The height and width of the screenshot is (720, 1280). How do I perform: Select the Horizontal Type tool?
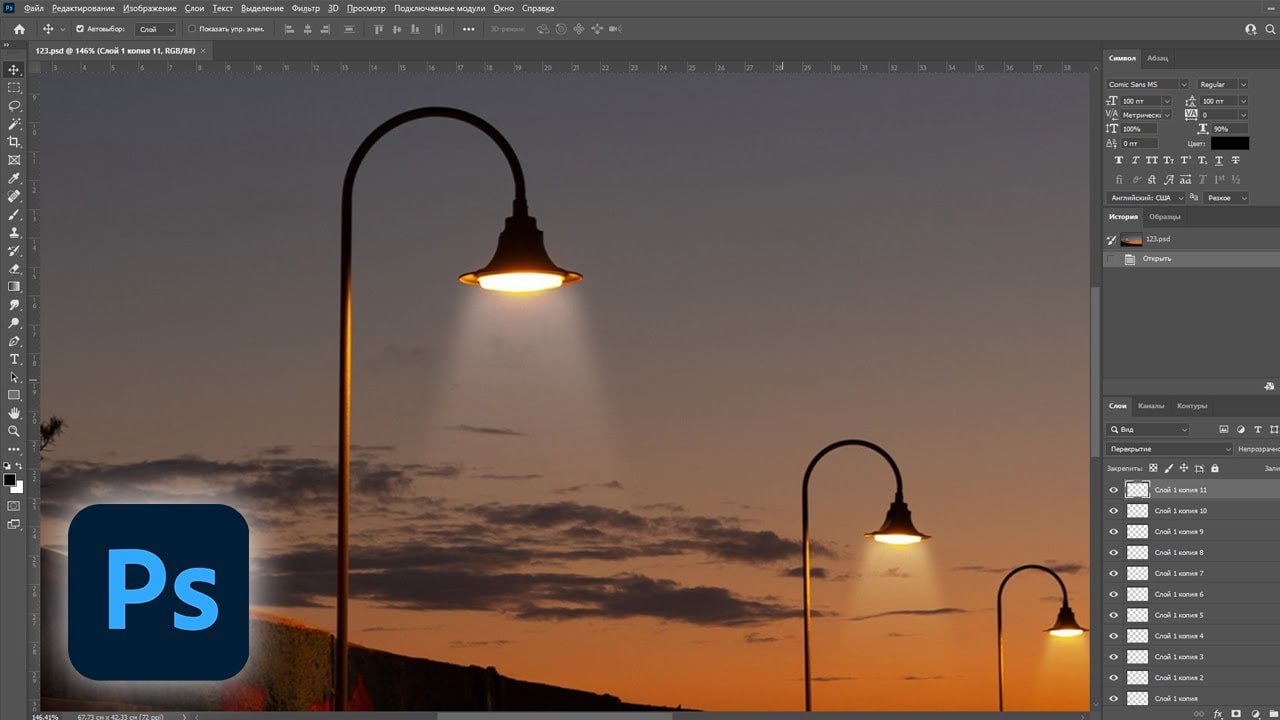14,359
